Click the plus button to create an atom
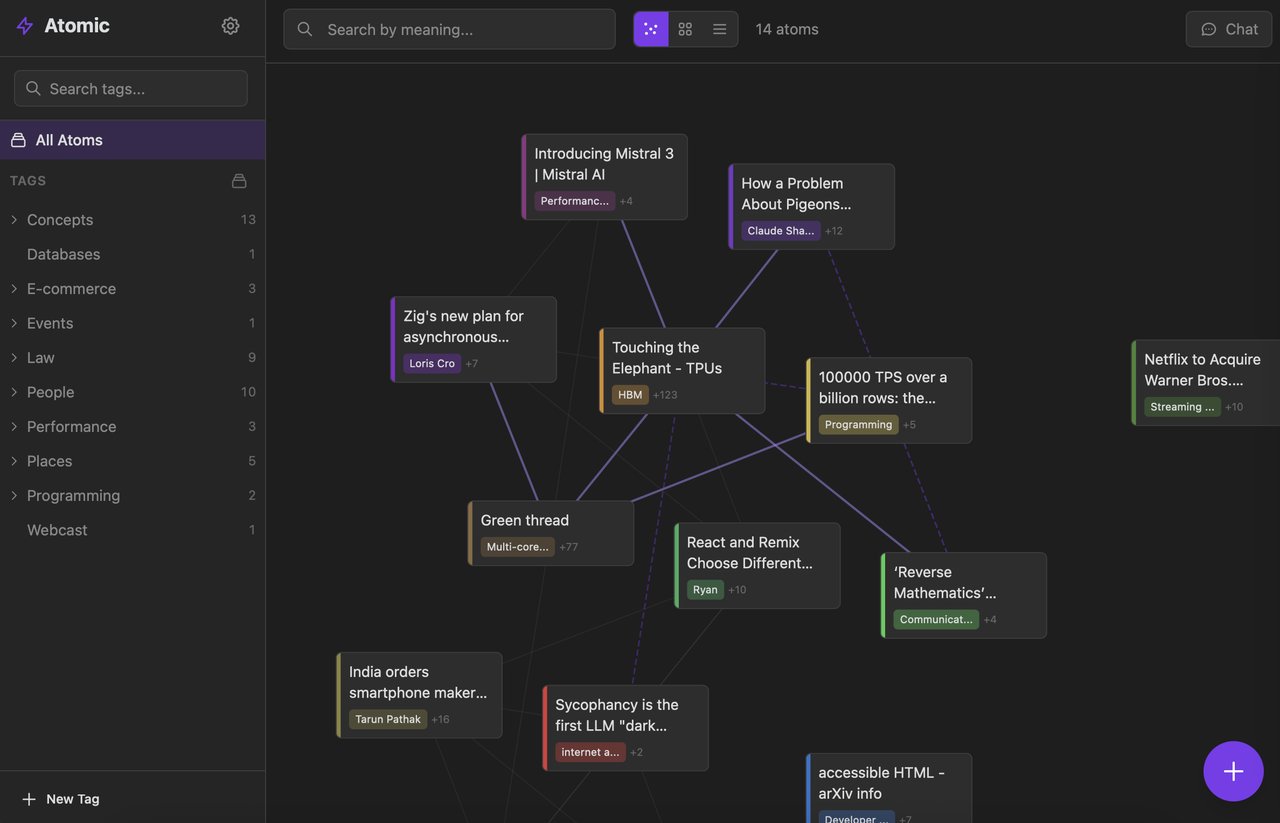The height and width of the screenshot is (823, 1280). (x=1233, y=771)
